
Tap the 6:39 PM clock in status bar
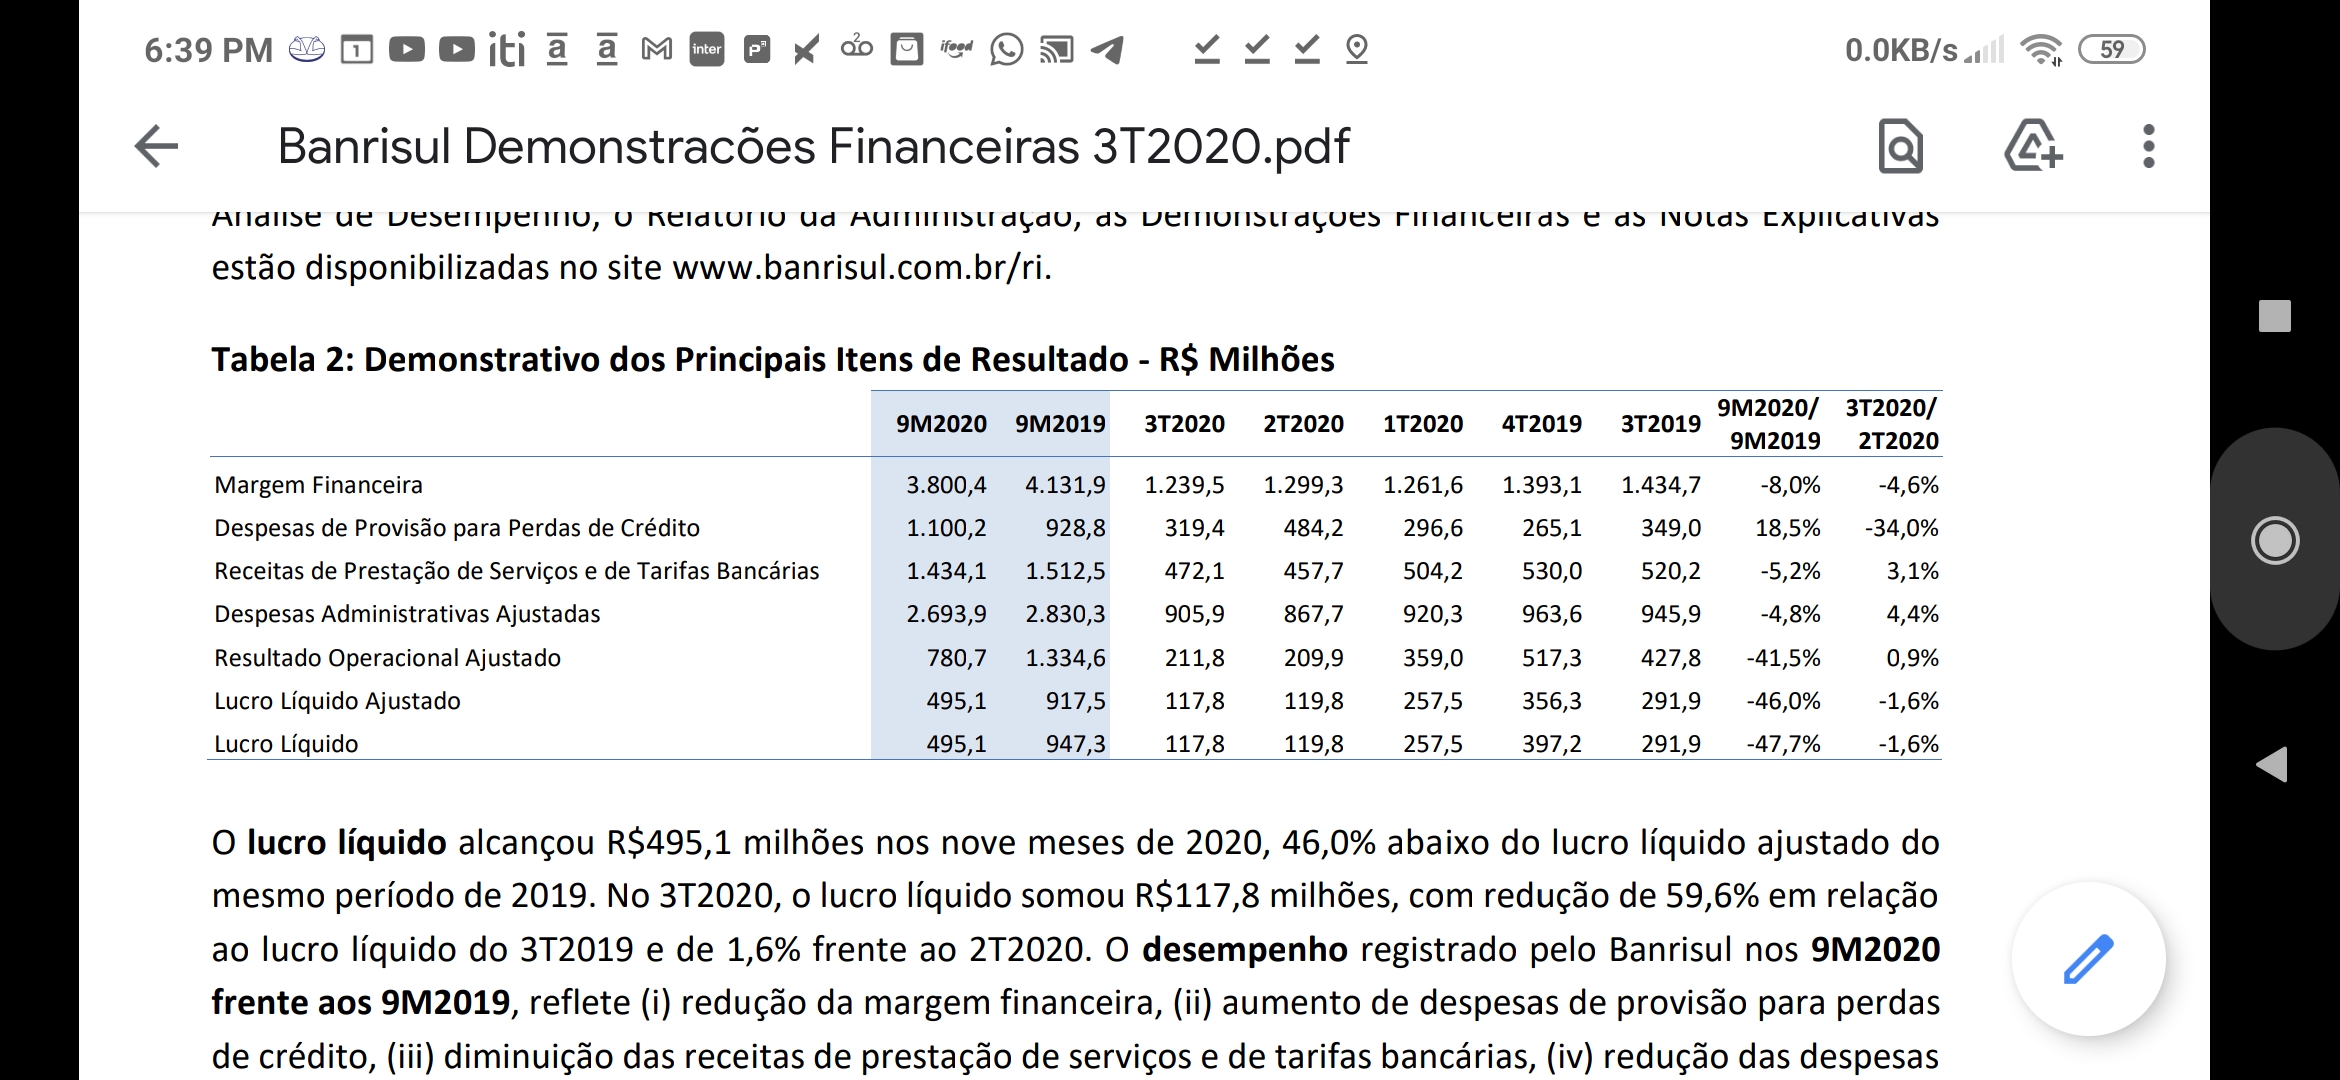point(208,50)
